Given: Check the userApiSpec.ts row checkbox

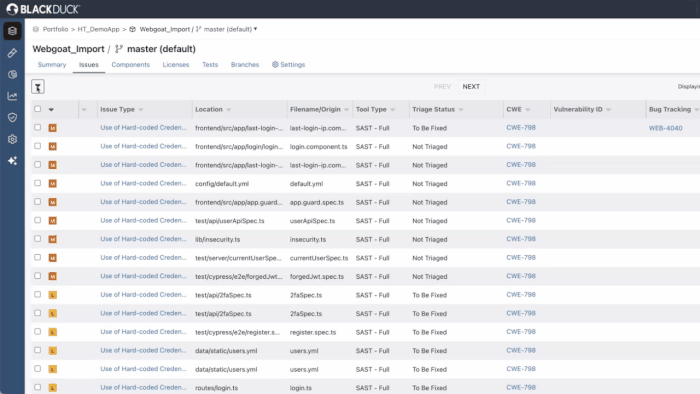Looking at the screenshot, I should (x=38, y=220).
